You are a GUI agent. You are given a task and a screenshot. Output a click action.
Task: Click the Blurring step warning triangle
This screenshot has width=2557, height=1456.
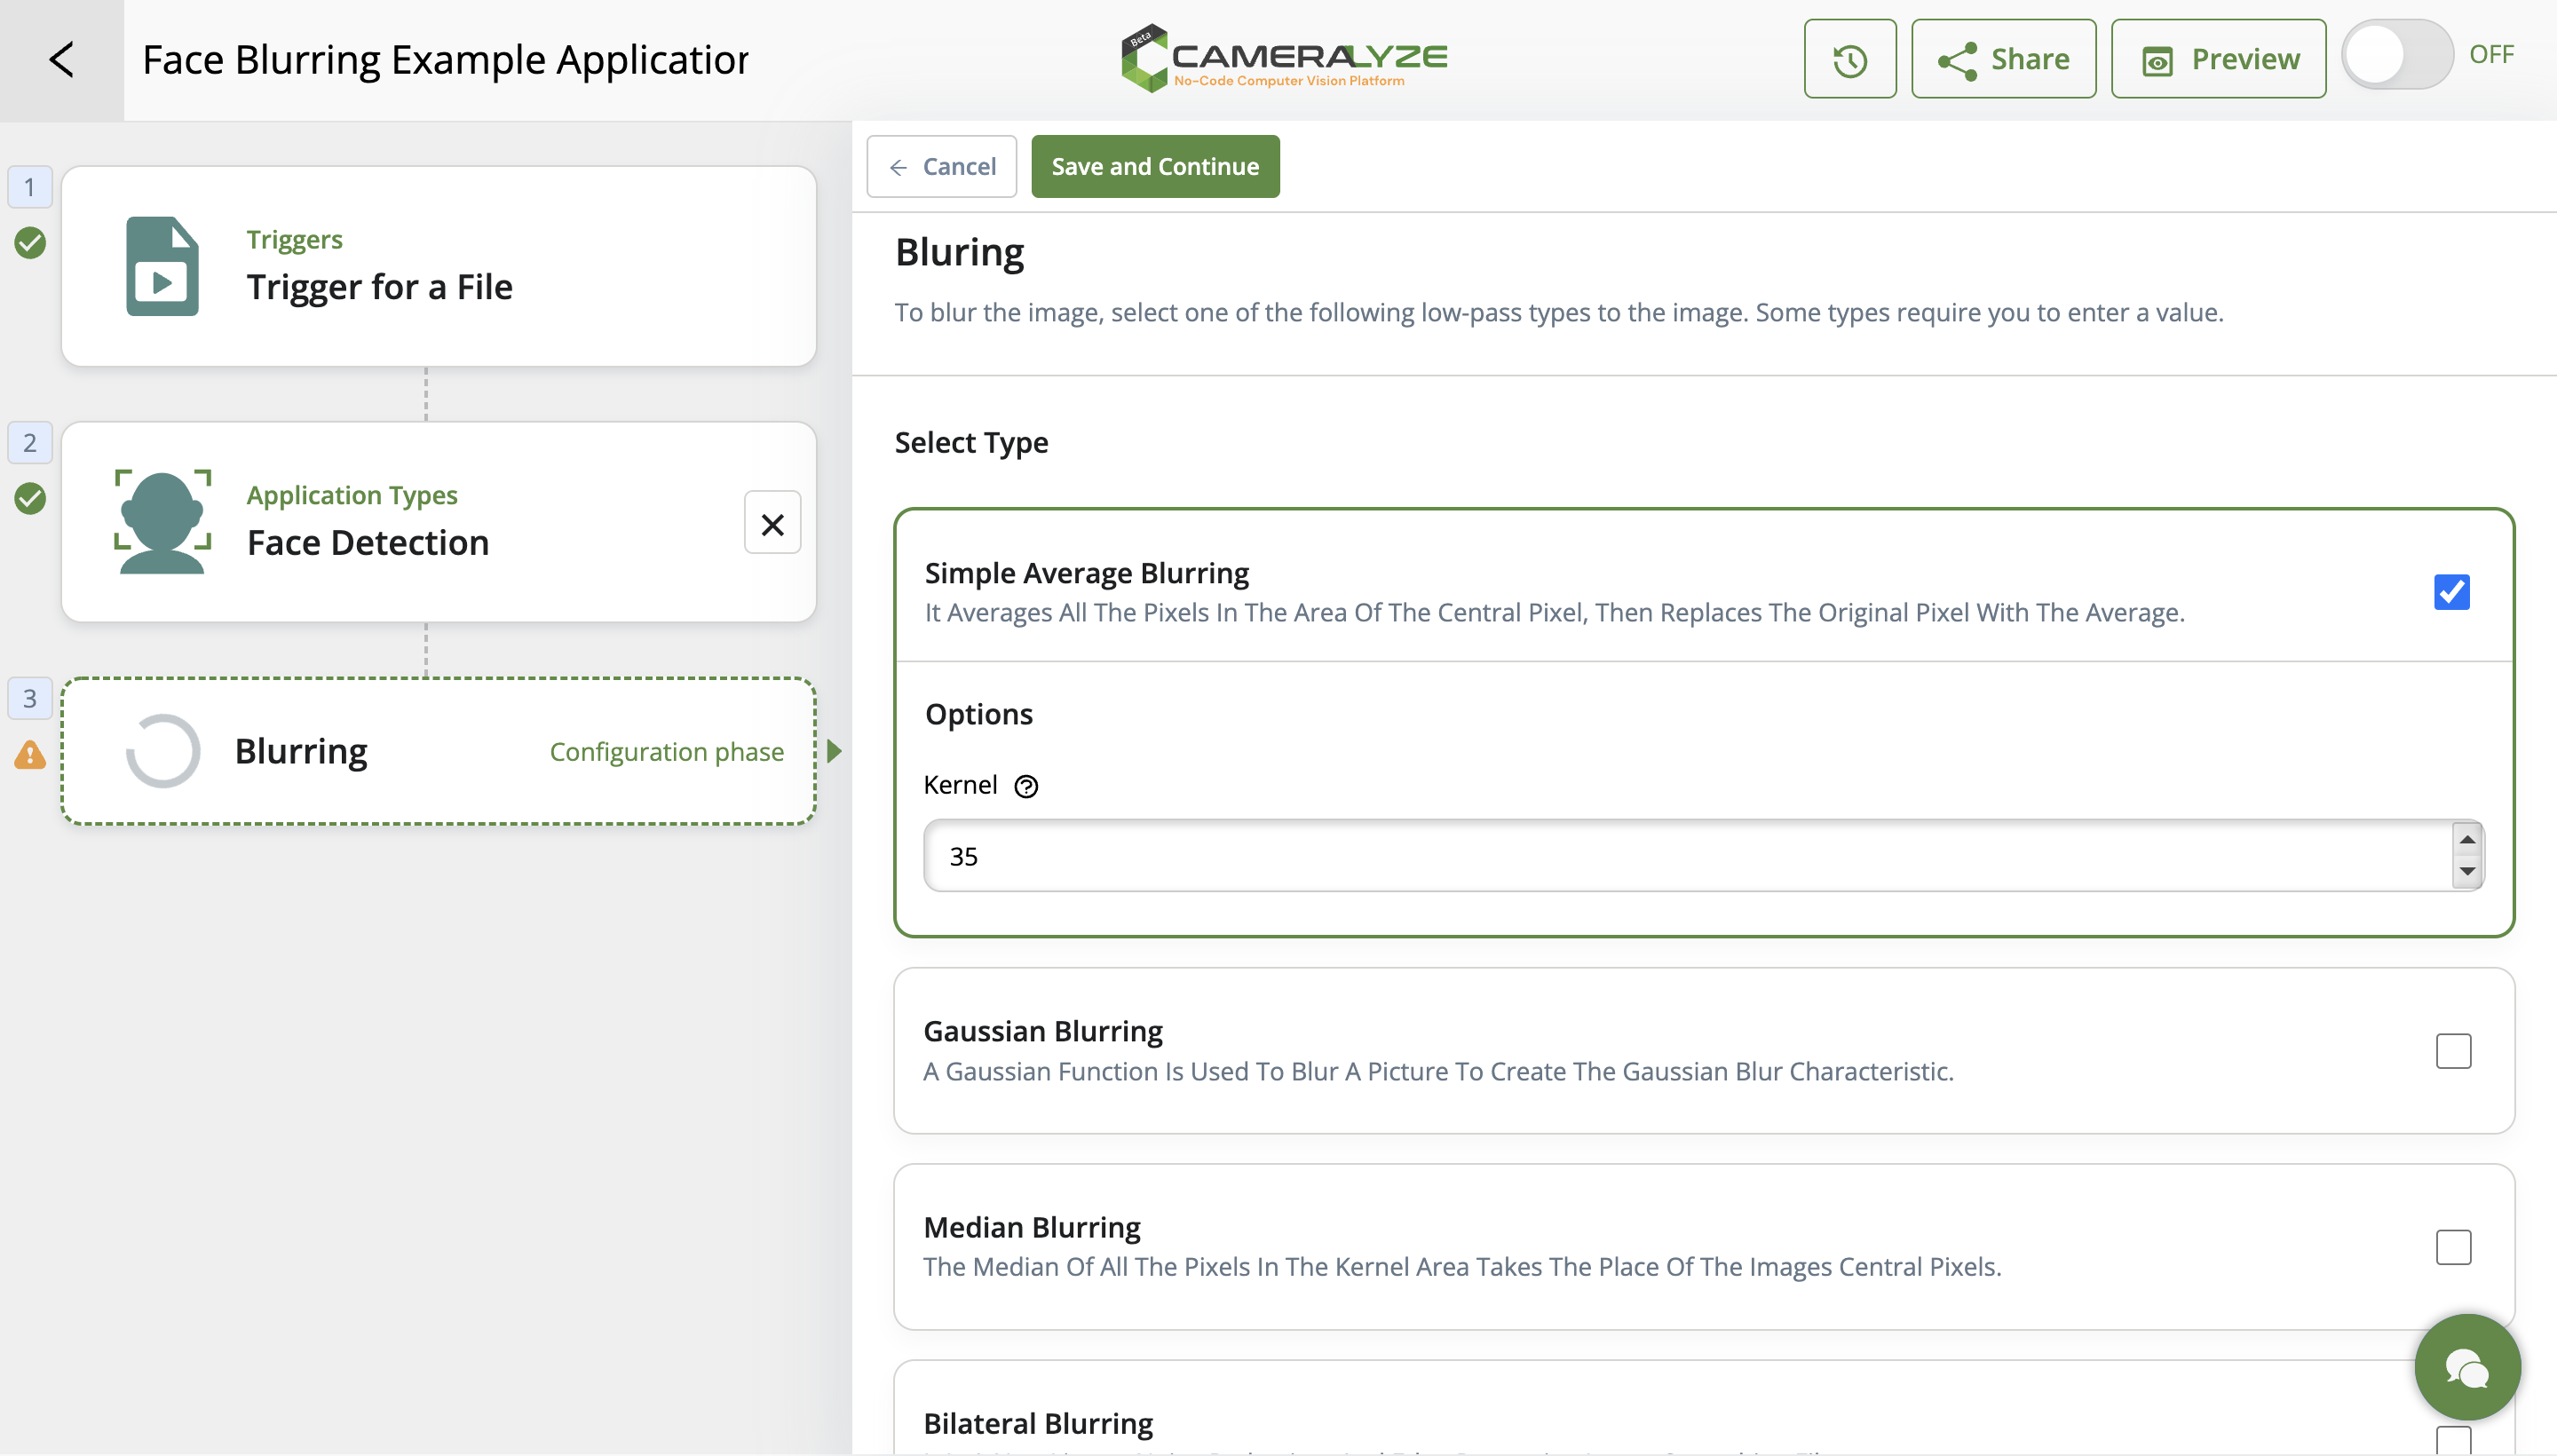point(30,755)
